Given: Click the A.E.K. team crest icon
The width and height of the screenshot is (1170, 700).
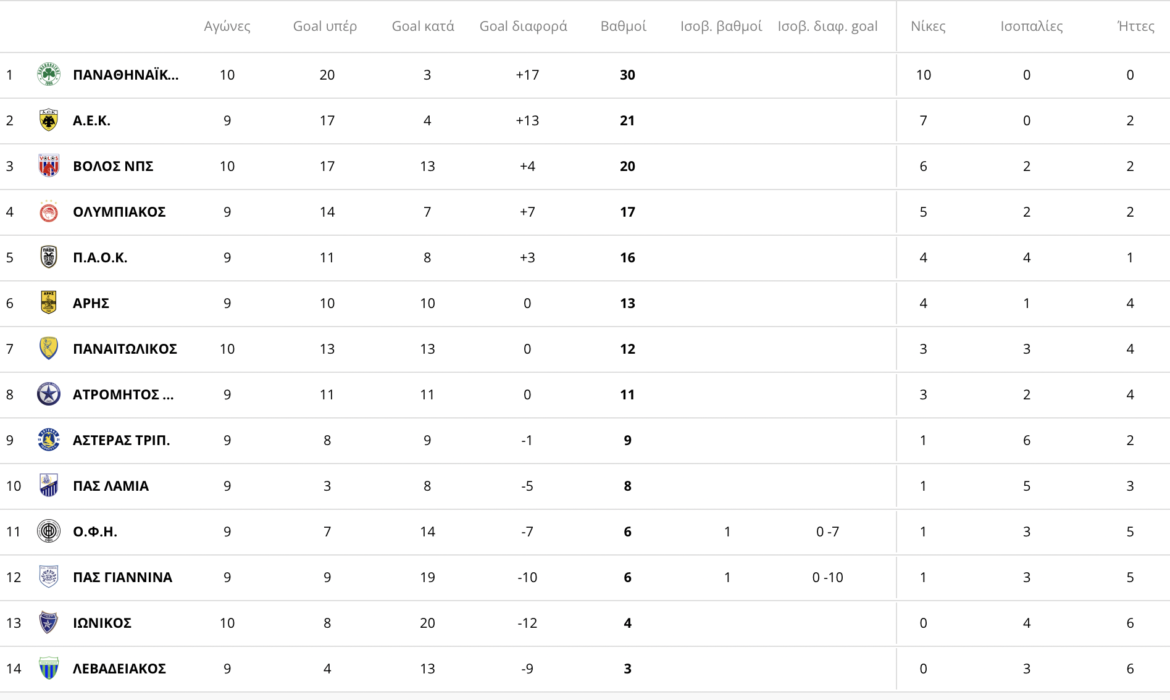Looking at the screenshot, I should point(48,121).
